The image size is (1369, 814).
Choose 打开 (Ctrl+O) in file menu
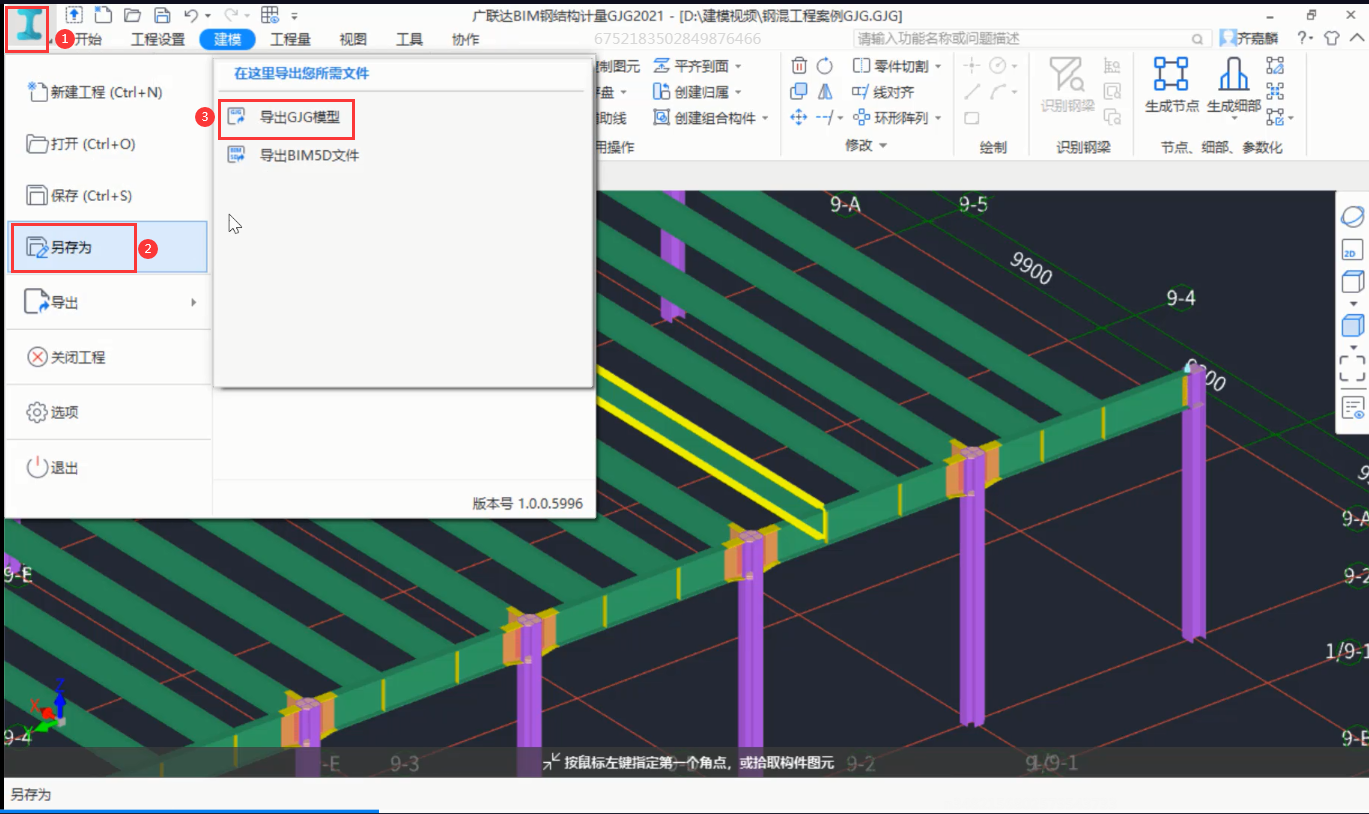108,144
